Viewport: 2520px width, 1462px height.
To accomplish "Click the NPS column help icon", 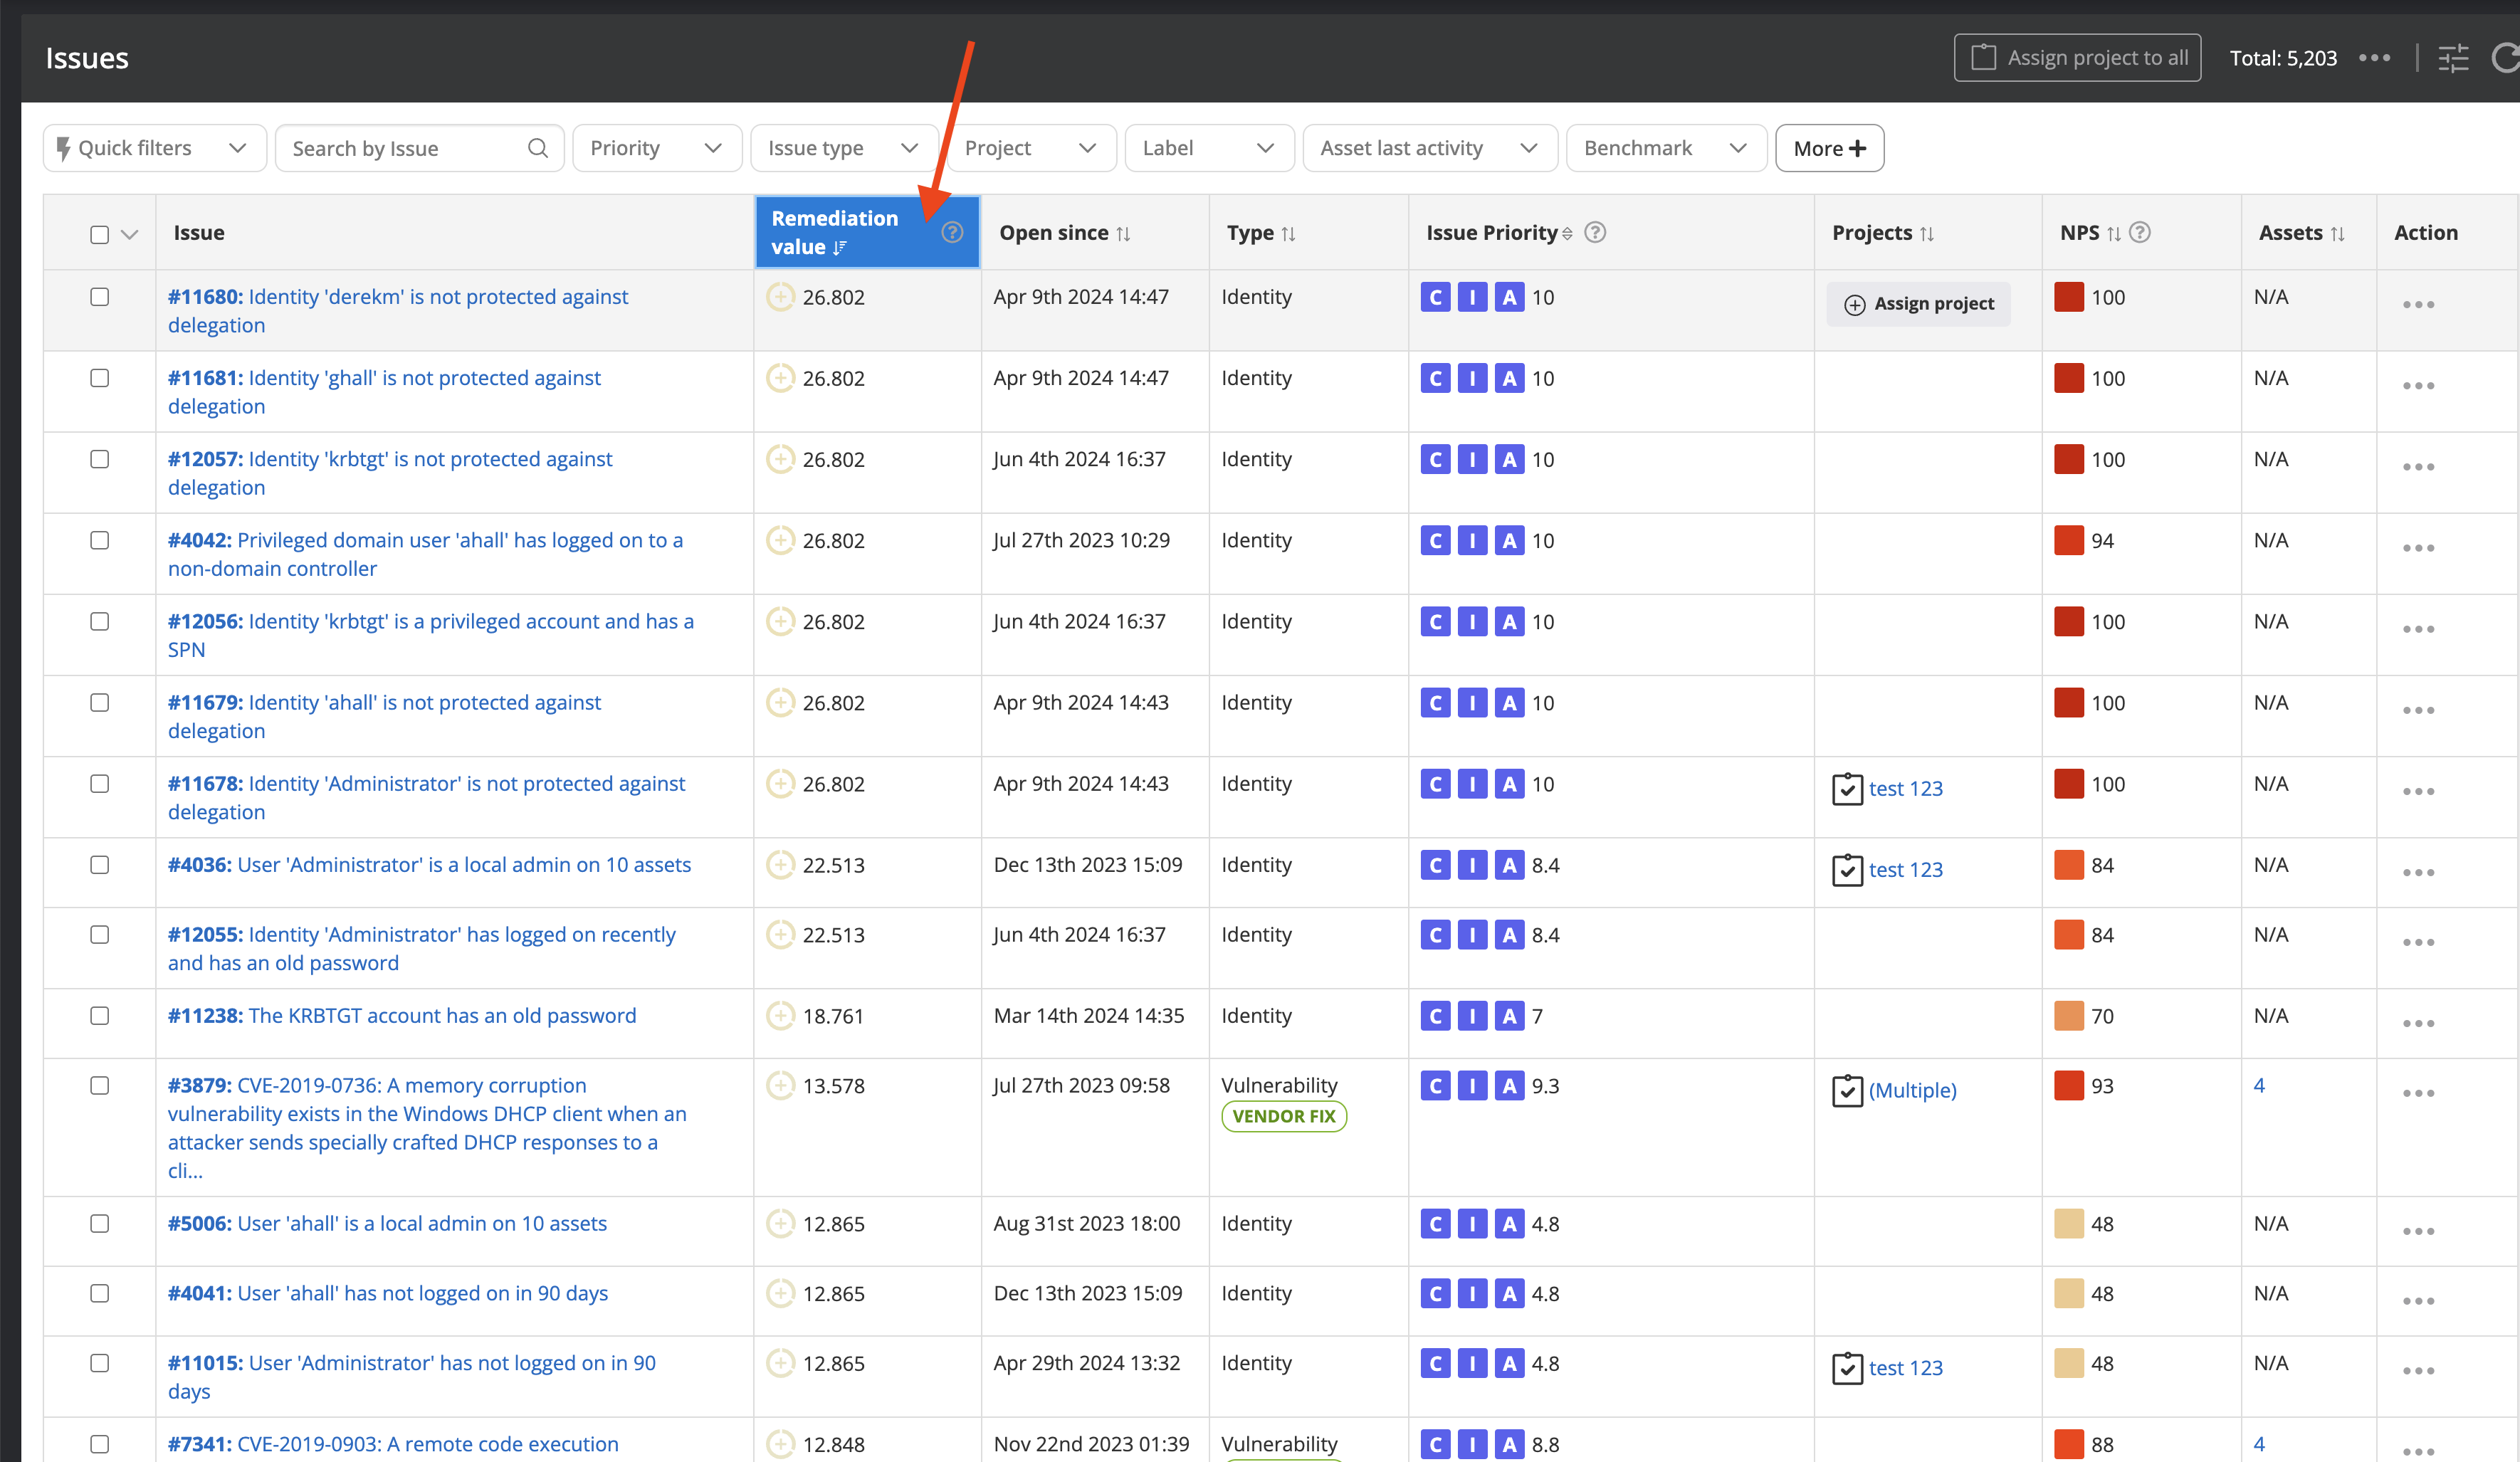I will (2139, 232).
